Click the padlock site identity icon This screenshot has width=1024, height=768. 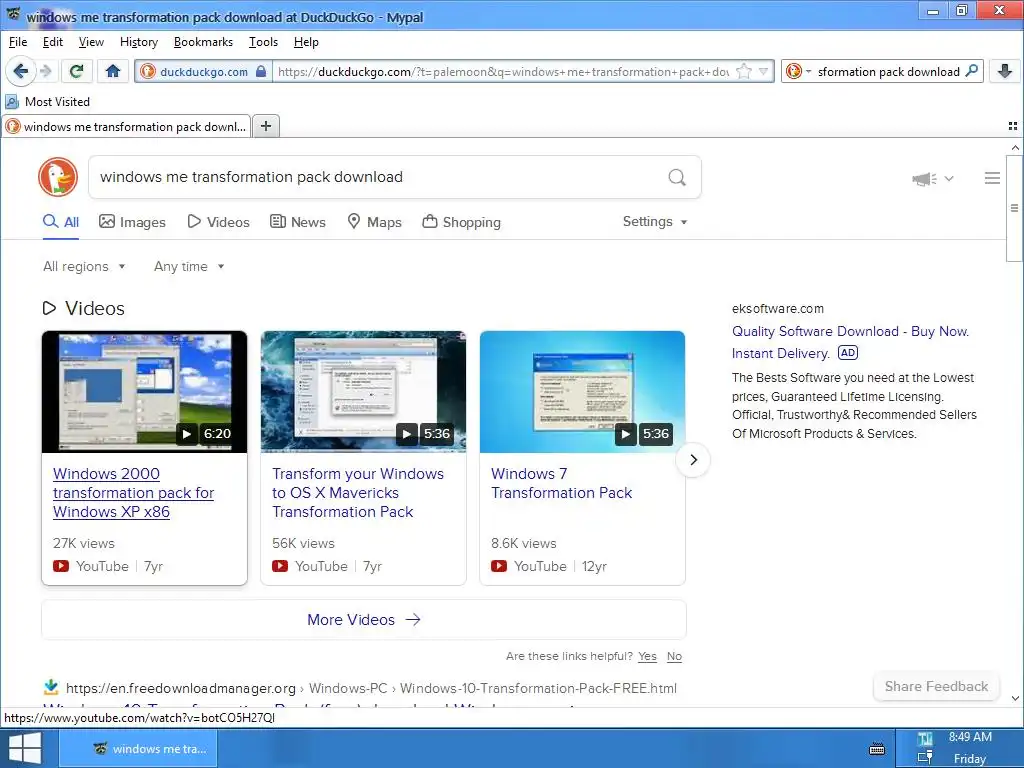coord(261,71)
